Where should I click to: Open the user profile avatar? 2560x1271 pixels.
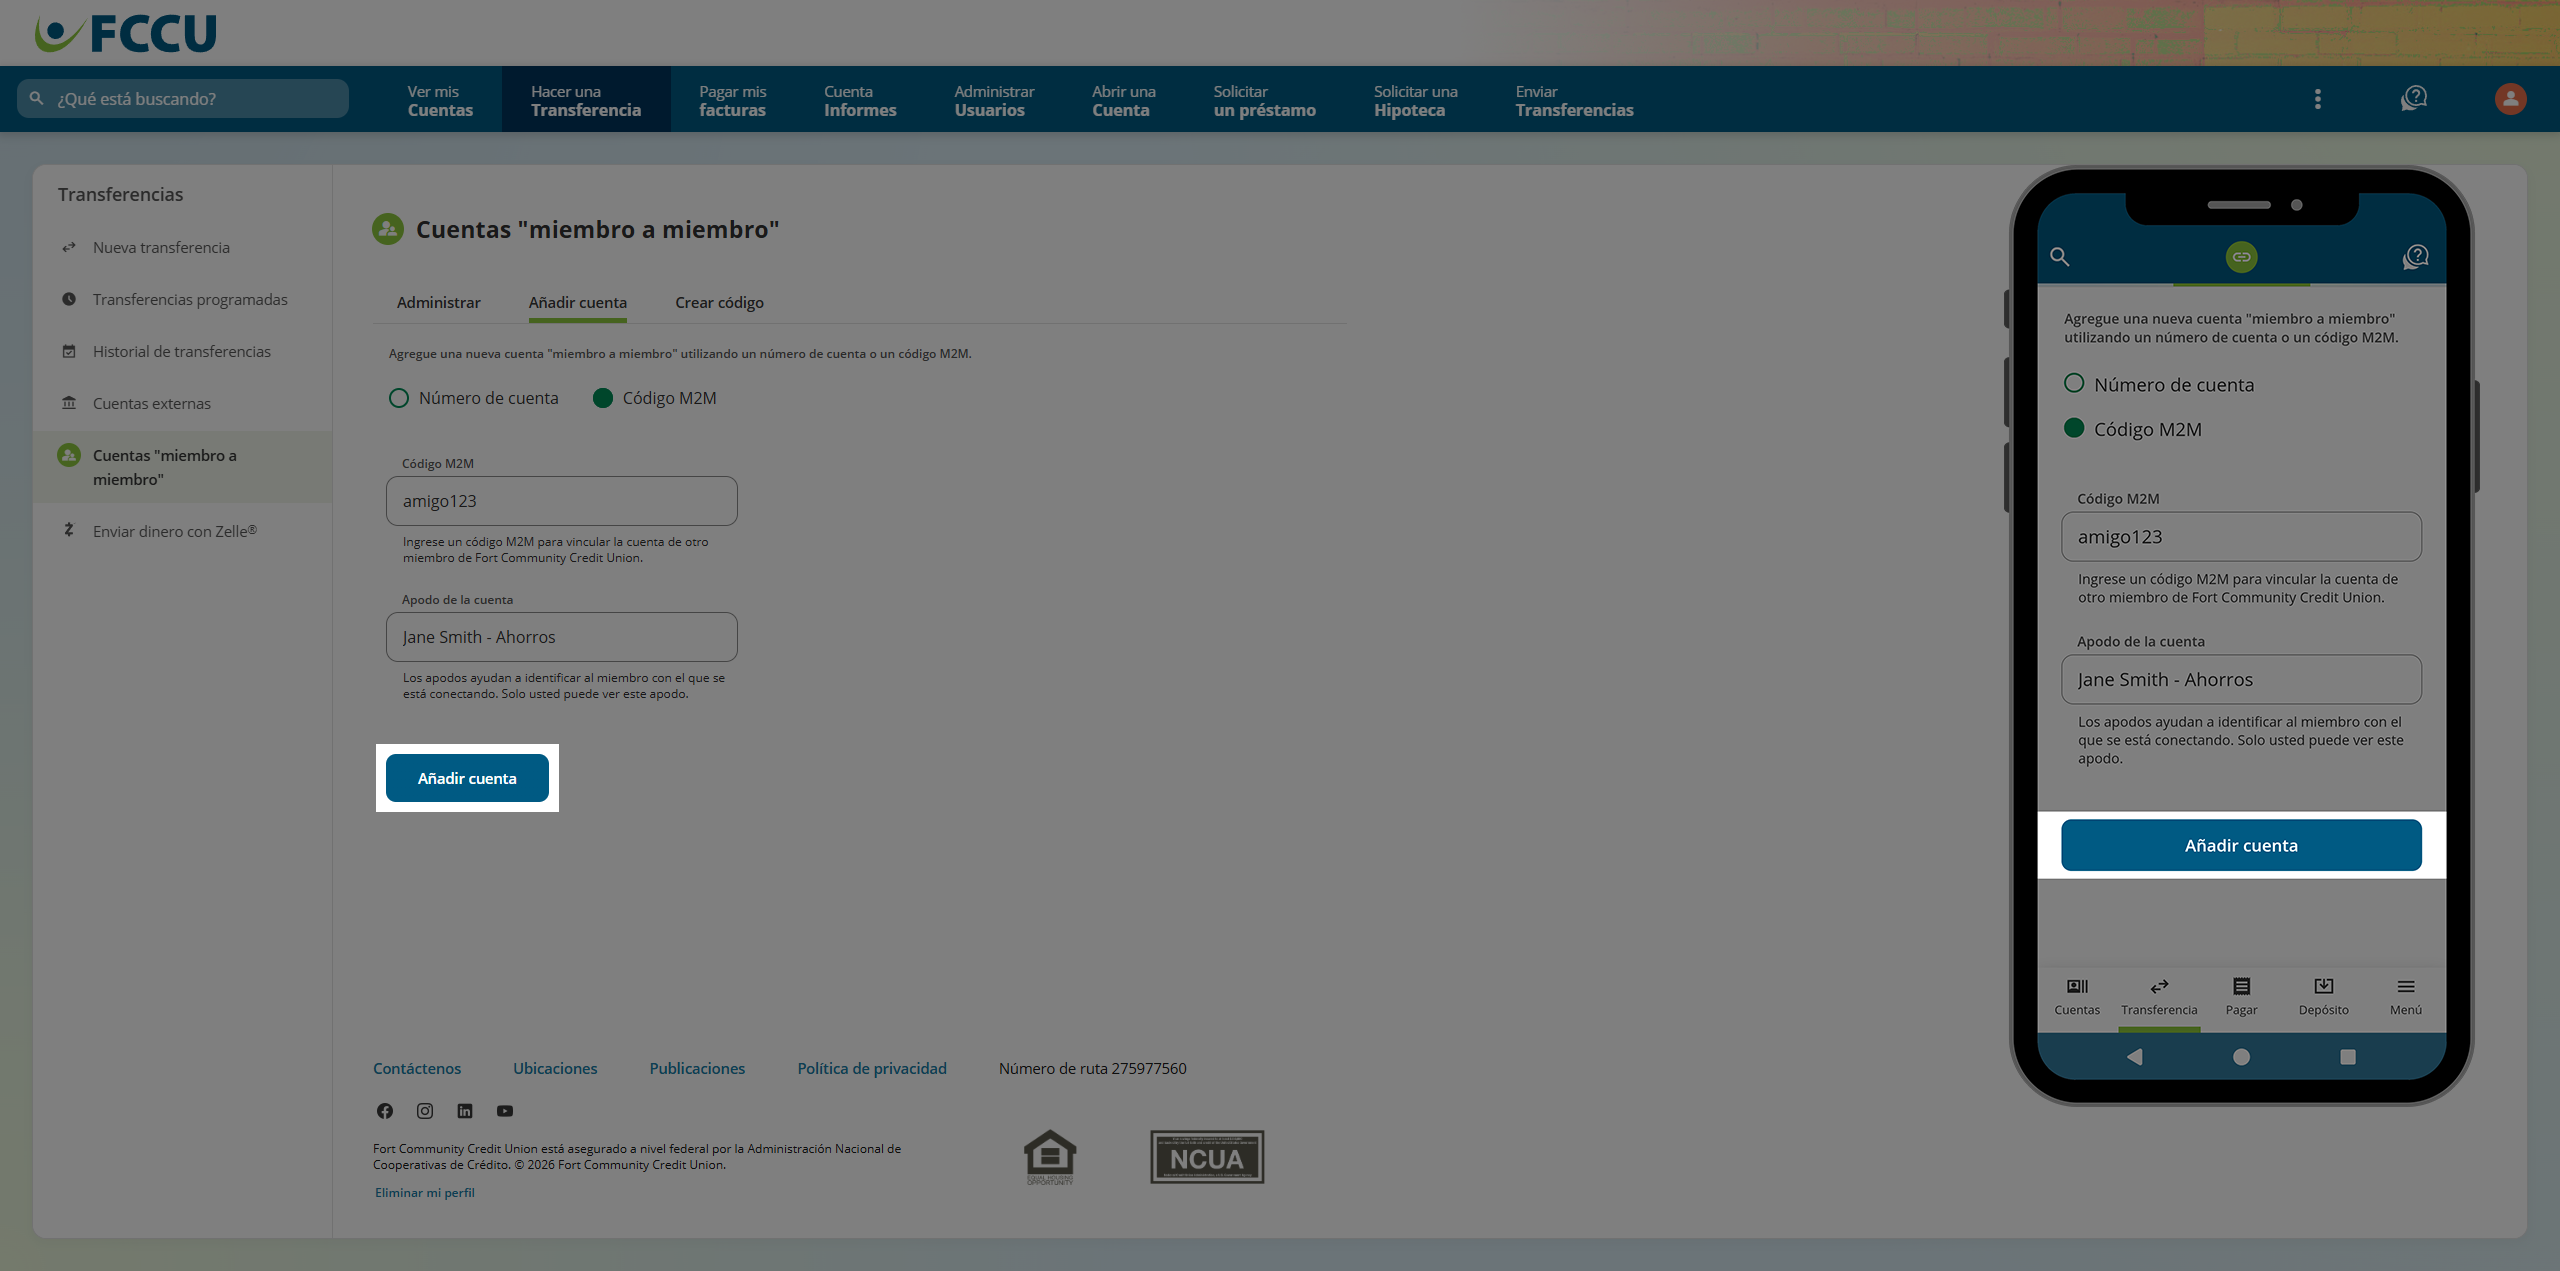click(2510, 98)
